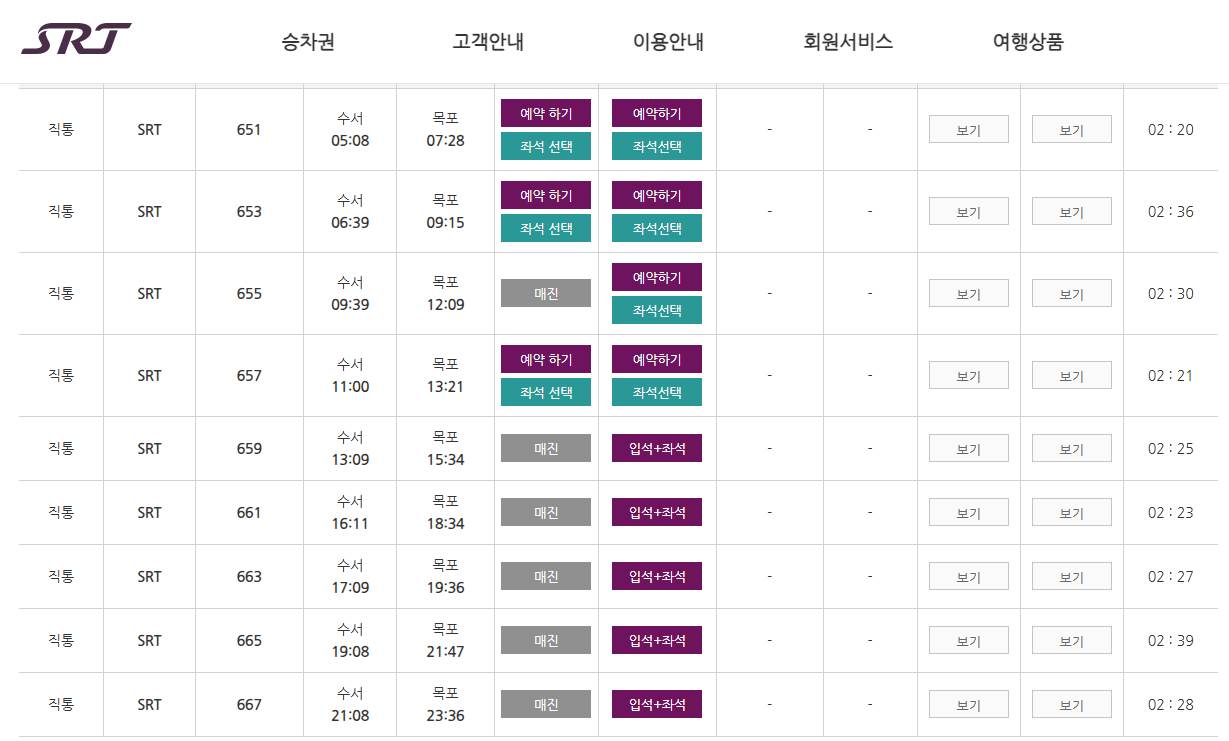Go to the SRT logo homepage
Image resolution: width=1229 pixels, height=741 pixels.
(76, 39)
